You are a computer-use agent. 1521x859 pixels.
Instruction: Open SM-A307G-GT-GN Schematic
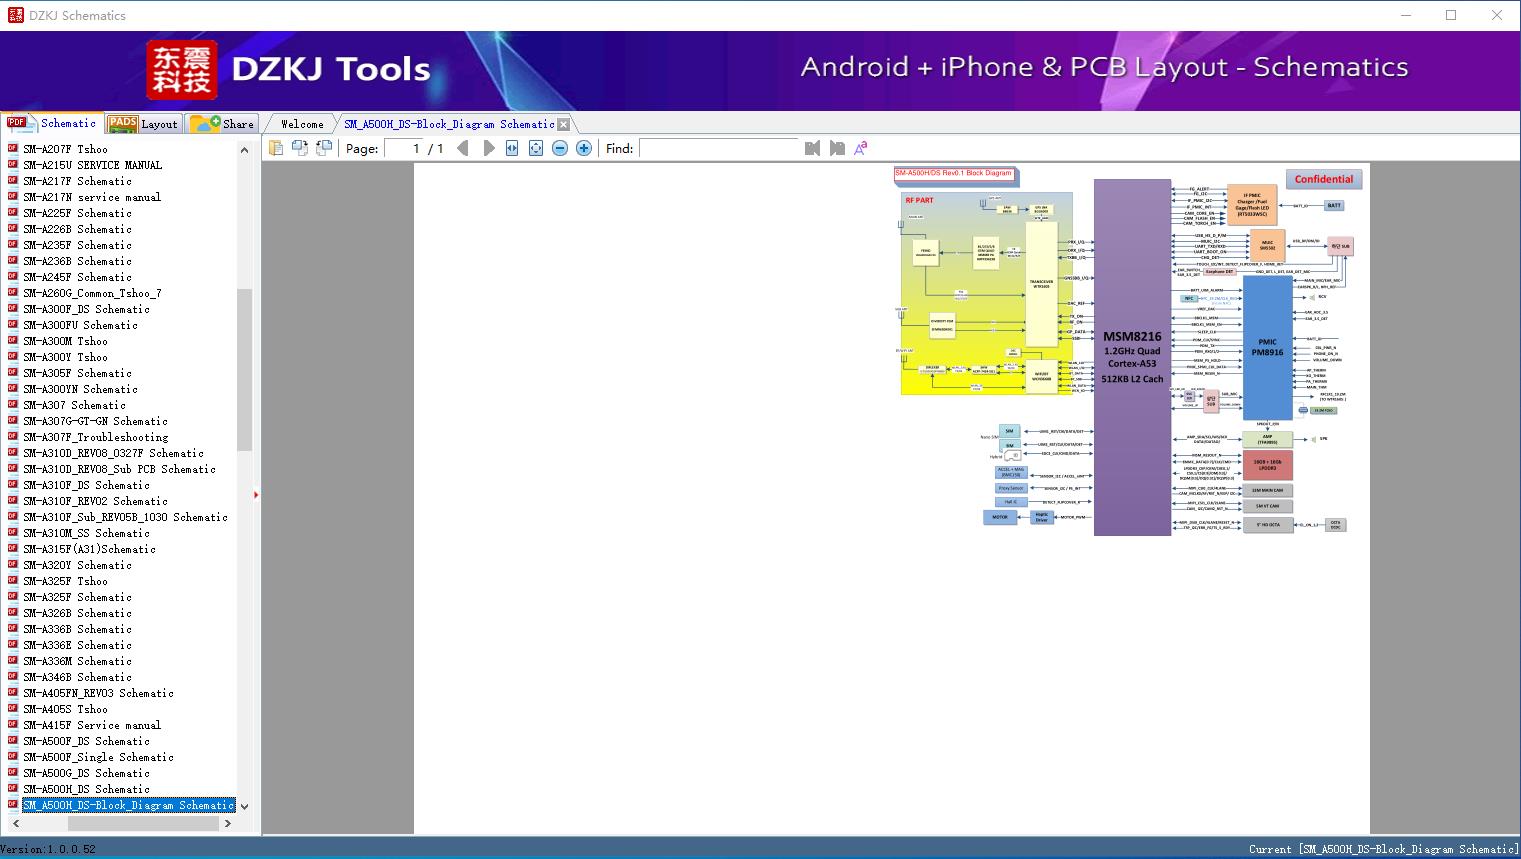[95, 421]
